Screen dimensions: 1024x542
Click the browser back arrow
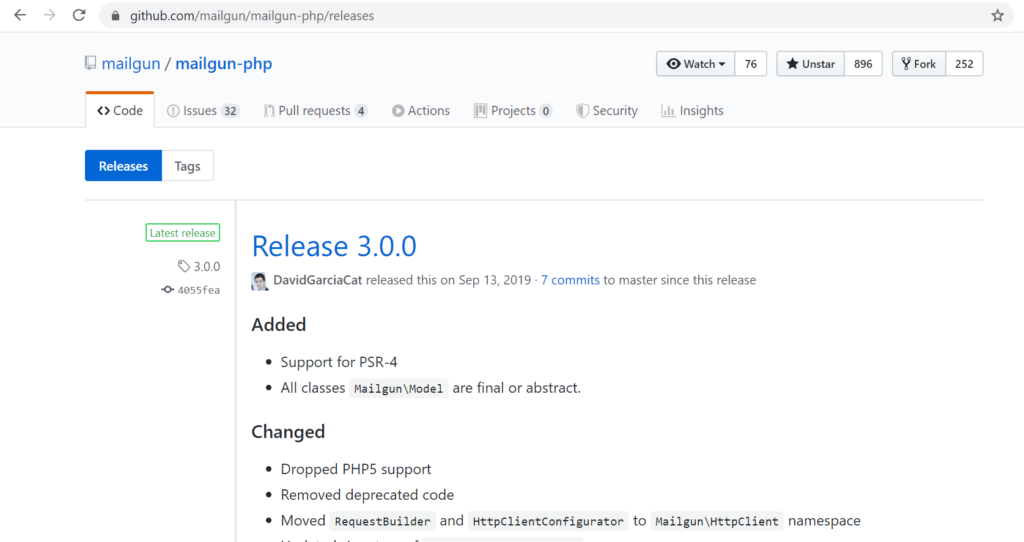(x=19, y=16)
